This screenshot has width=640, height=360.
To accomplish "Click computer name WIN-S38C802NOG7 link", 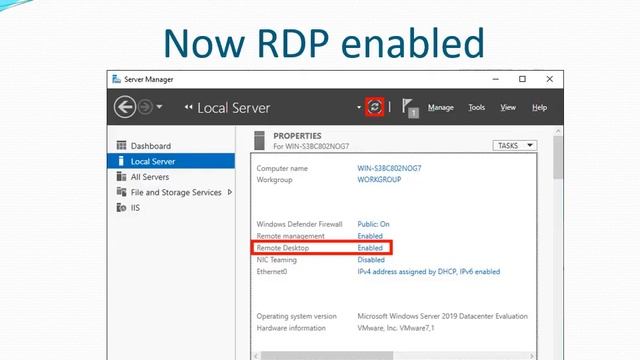I will point(389,168).
